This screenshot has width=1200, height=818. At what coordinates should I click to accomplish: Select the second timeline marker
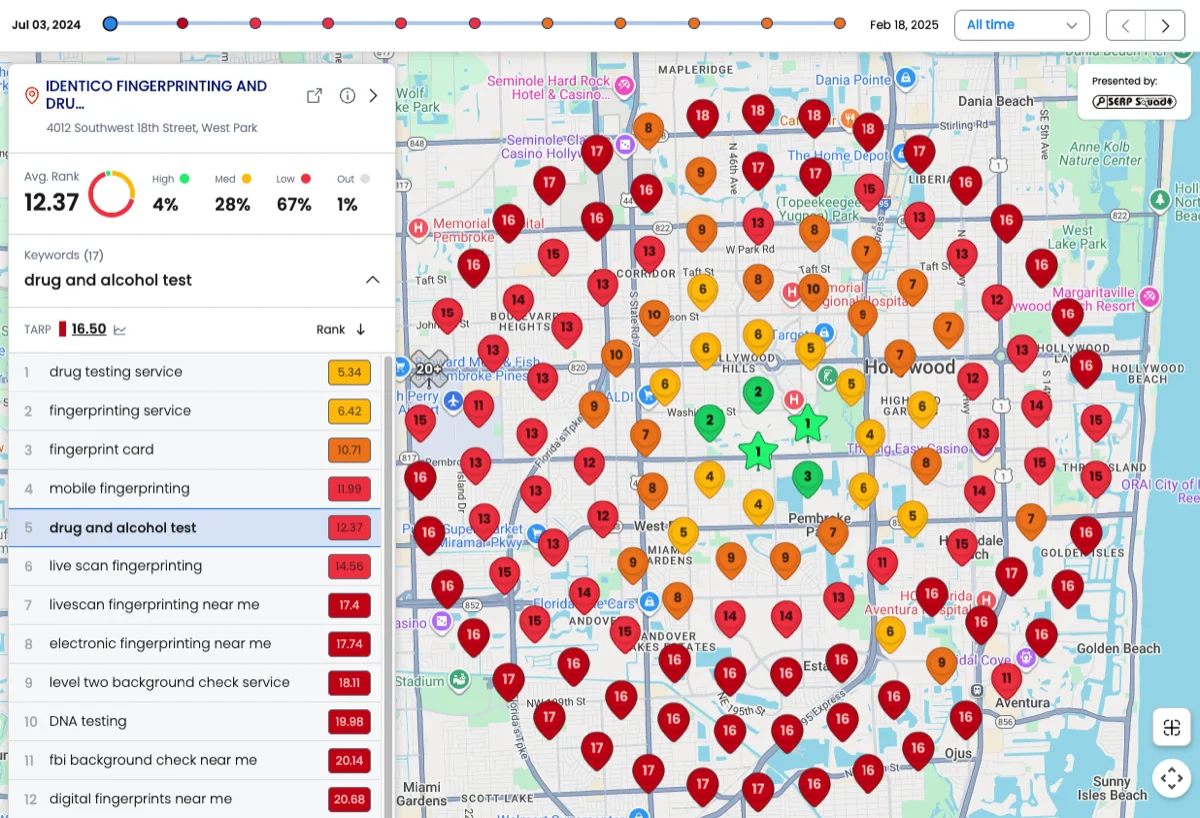point(182,23)
